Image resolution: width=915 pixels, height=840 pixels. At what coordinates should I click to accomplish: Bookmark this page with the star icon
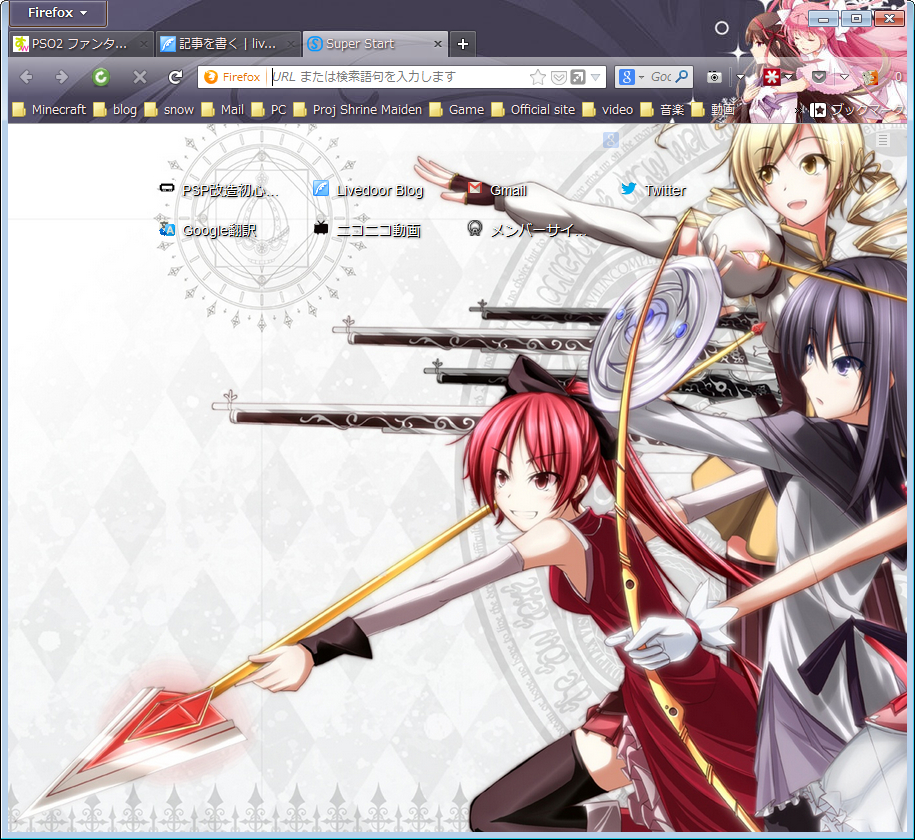537,77
